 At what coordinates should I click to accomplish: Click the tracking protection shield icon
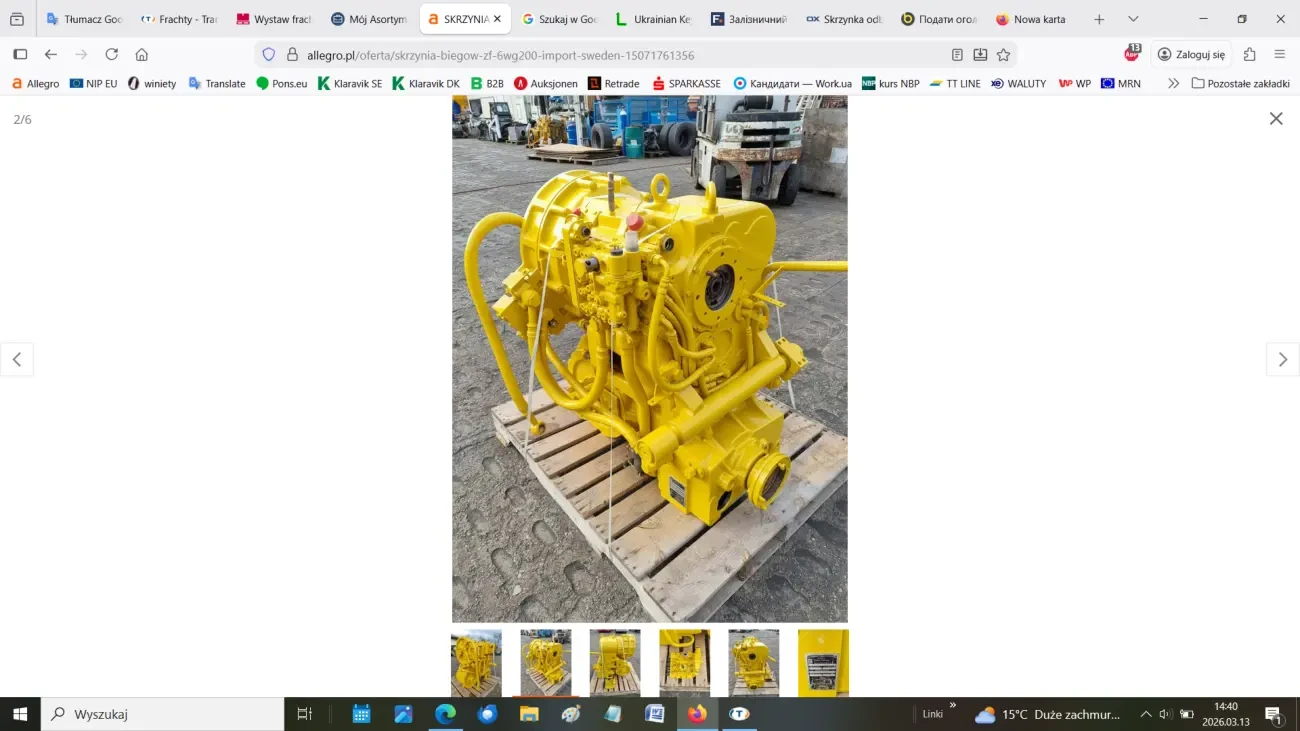[268, 55]
